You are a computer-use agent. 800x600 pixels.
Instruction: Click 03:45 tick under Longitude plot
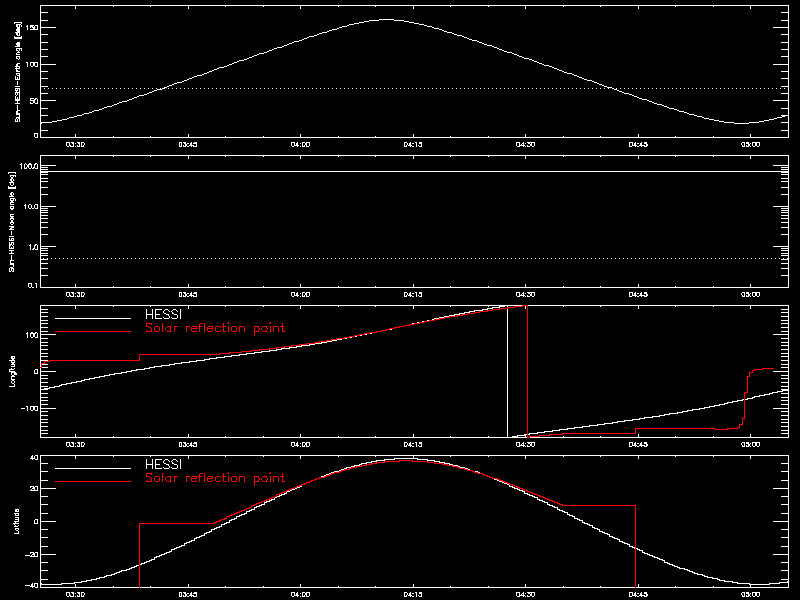pyautogui.click(x=188, y=444)
